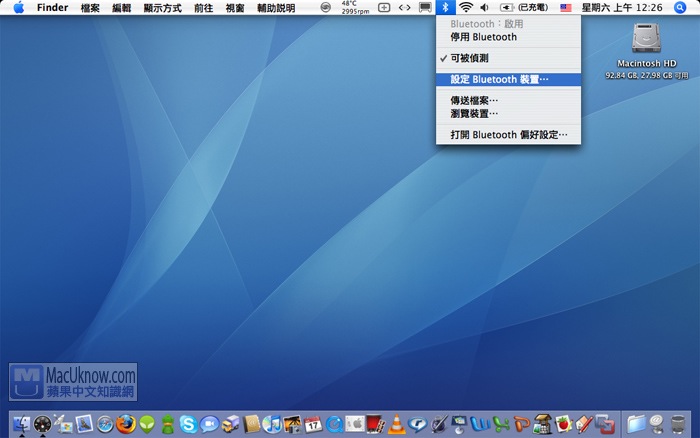Open Photo Booth in the Dock
The height and width of the screenshot is (438, 700).
(375, 424)
